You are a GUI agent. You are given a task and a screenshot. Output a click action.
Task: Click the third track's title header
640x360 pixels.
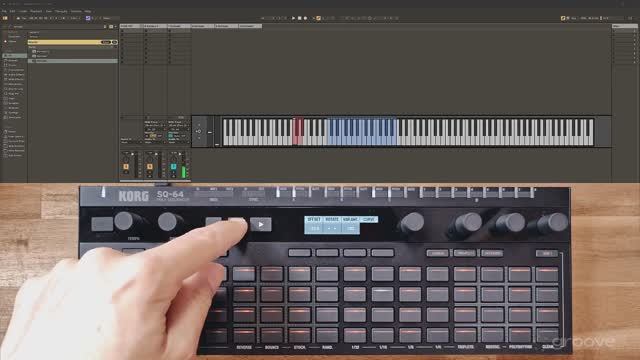click(x=180, y=26)
